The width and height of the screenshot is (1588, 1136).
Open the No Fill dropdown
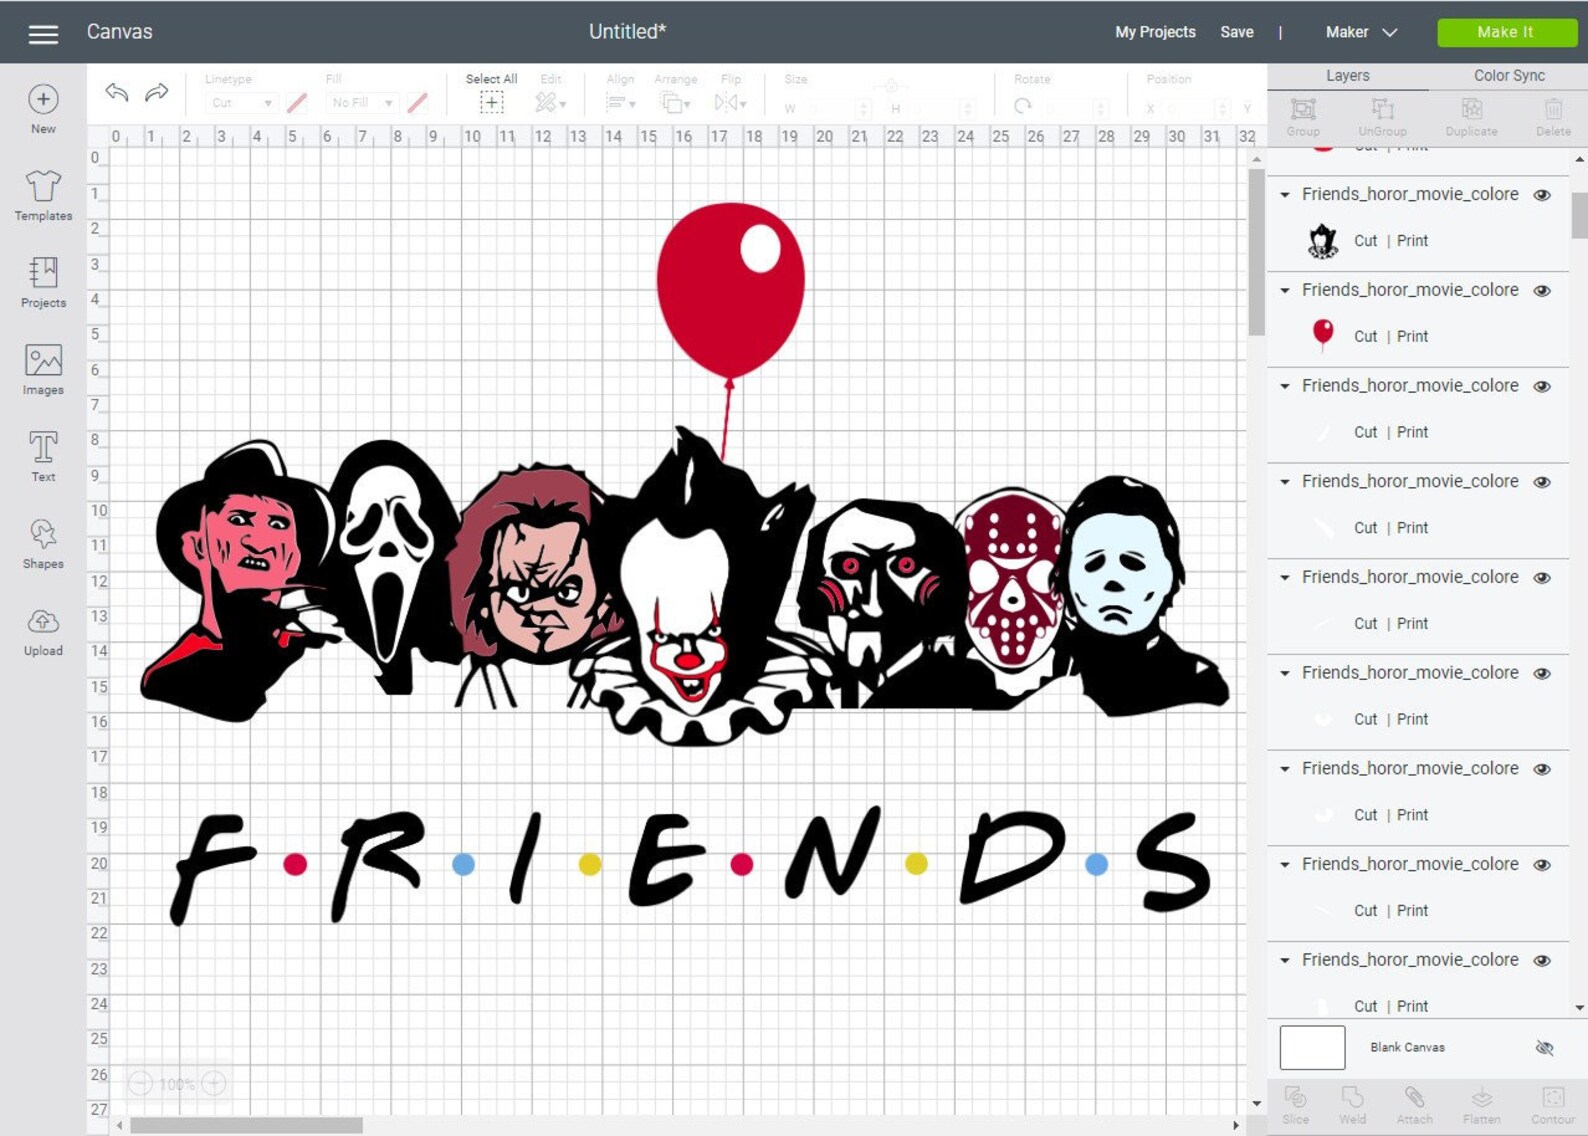pos(362,103)
